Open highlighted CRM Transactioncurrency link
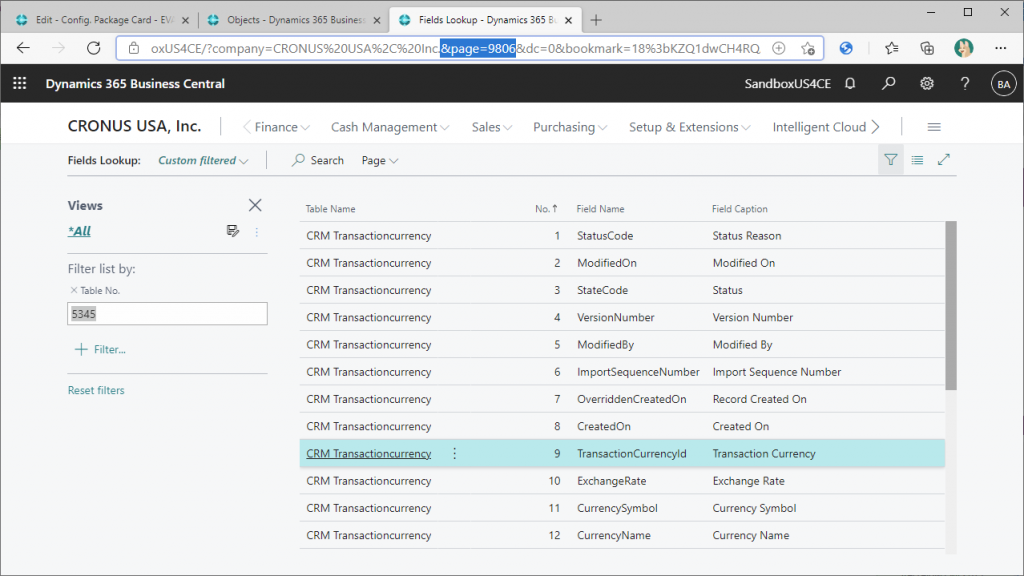The image size is (1024, 576). point(368,453)
